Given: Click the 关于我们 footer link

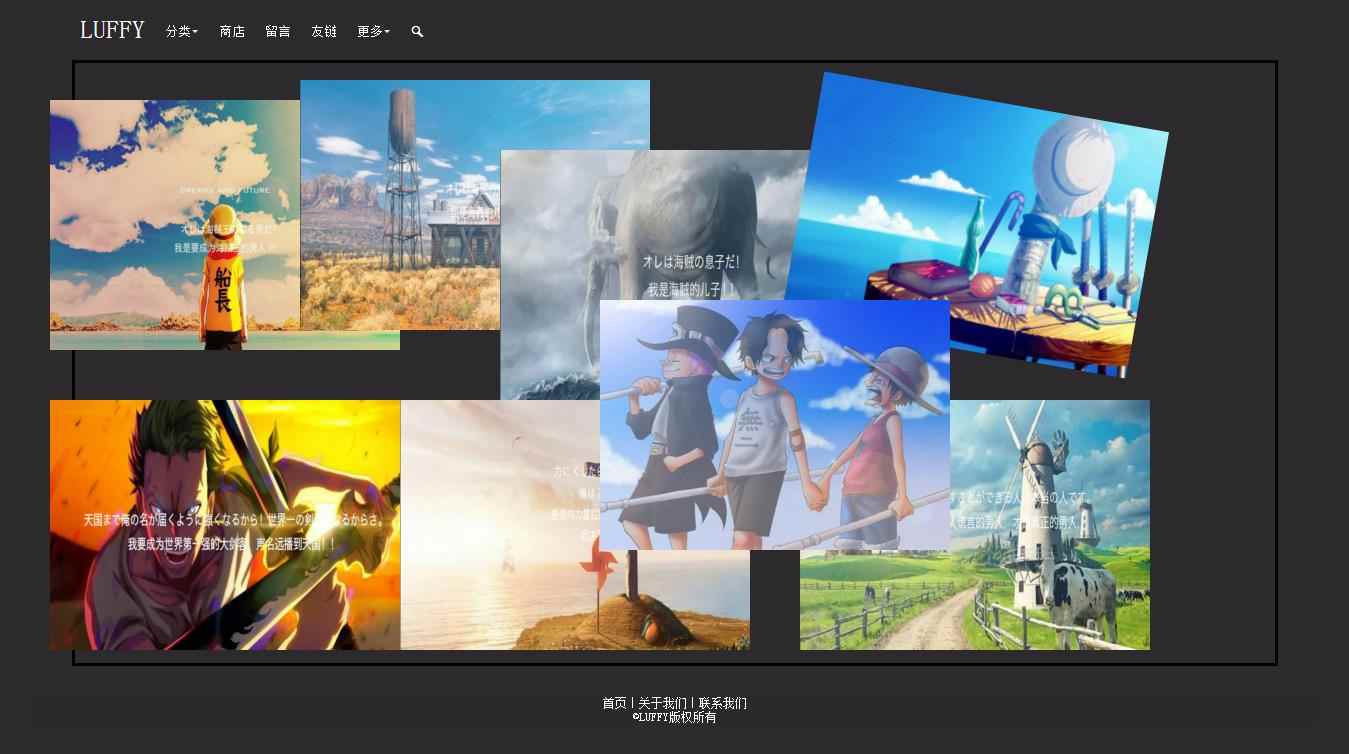Looking at the screenshot, I should [x=662, y=703].
